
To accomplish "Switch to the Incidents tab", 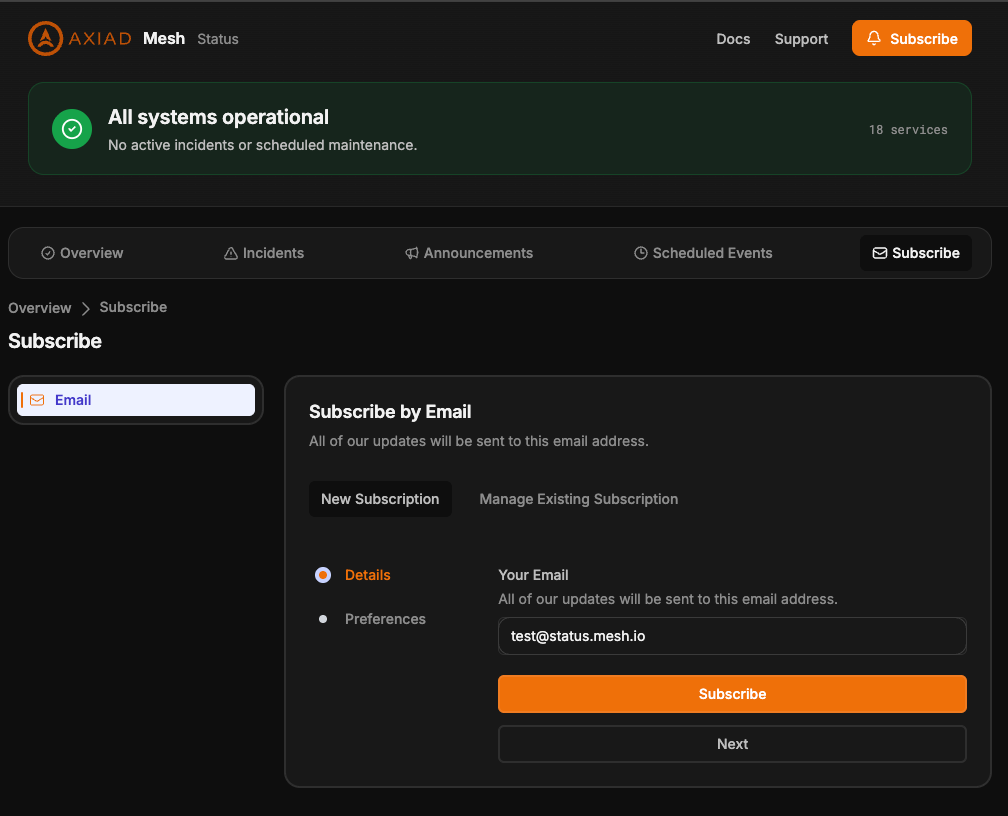I will [264, 253].
